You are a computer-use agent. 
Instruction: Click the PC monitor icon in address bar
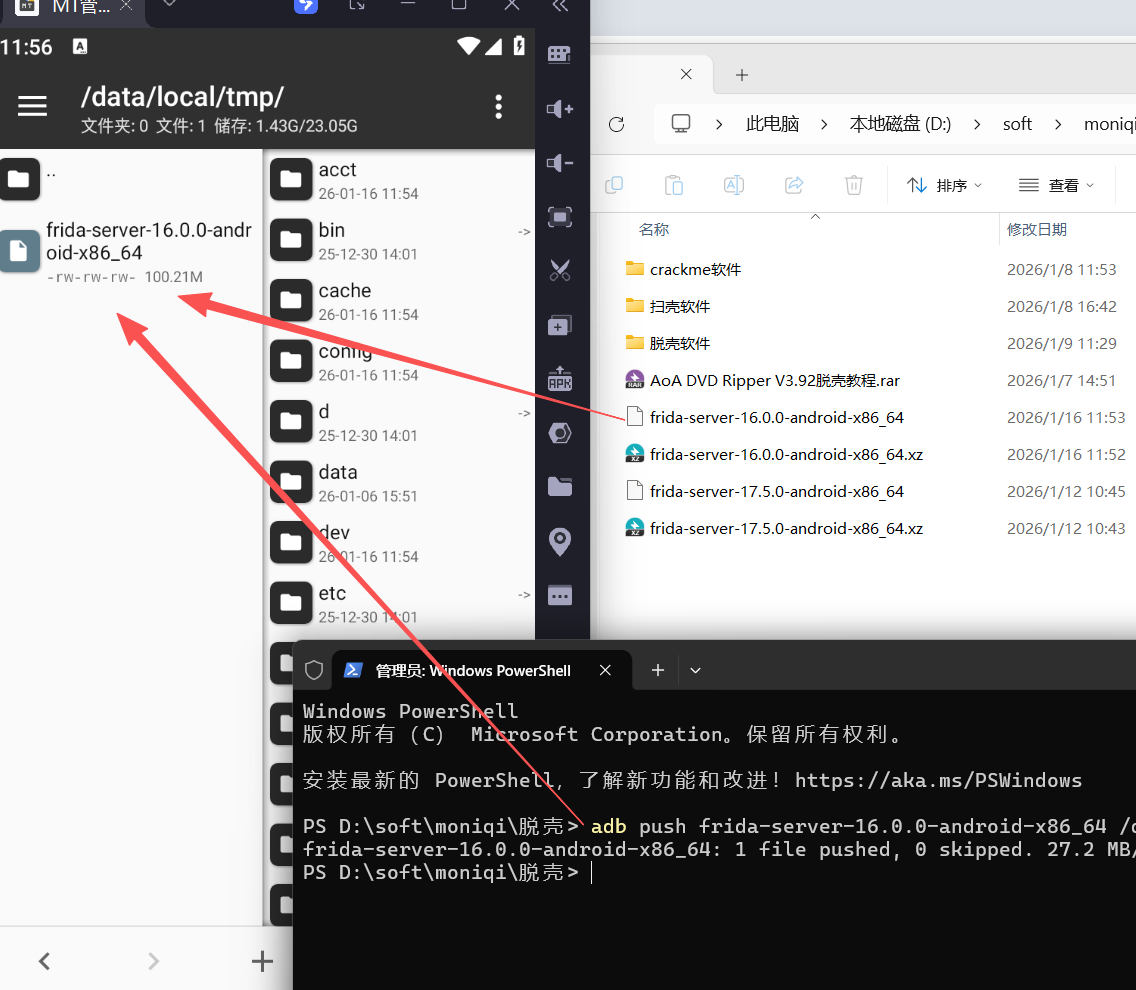[x=681, y=124]
